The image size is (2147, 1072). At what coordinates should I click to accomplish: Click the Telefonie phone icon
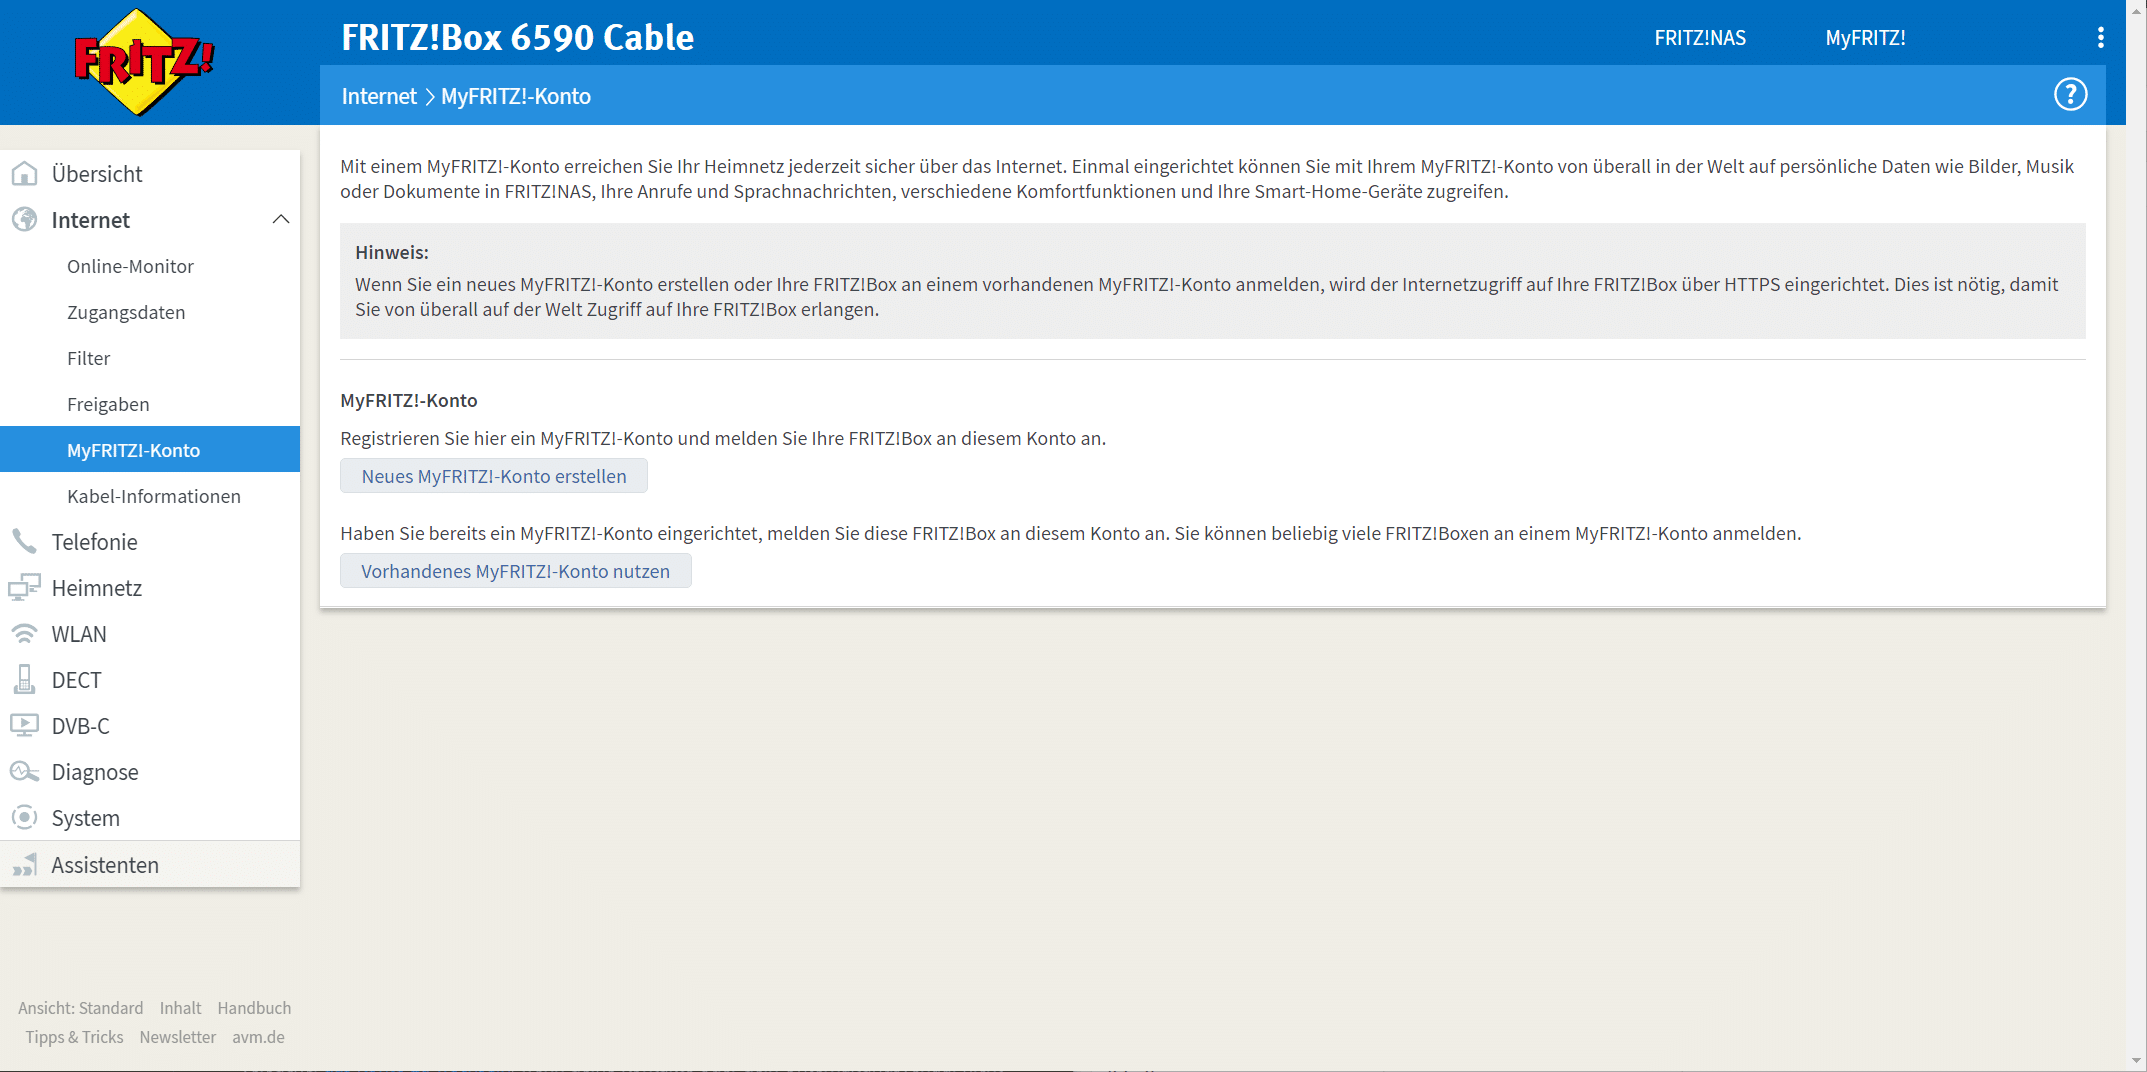pos(24,542)
